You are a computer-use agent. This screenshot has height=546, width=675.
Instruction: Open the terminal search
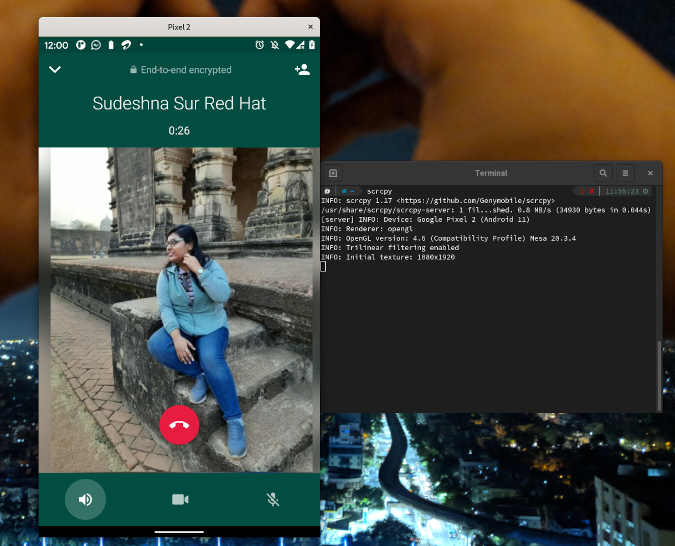tap(603, 173)
